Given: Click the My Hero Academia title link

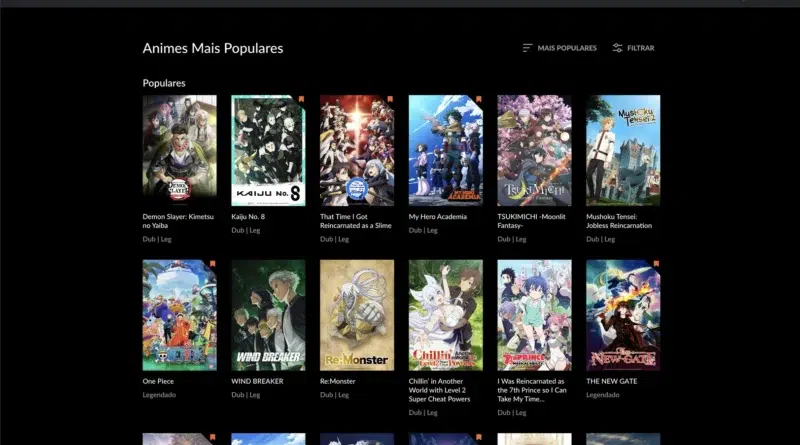Looking at the screenshot, I should tap(438, 216).
